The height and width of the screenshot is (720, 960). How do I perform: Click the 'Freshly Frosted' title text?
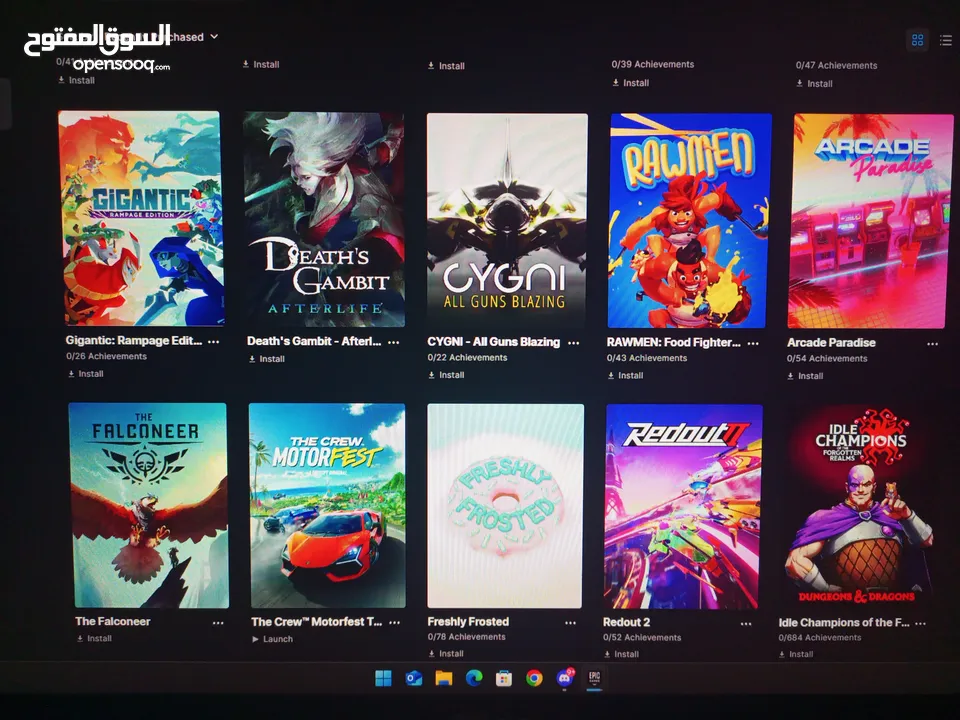(x=468, y=621)
